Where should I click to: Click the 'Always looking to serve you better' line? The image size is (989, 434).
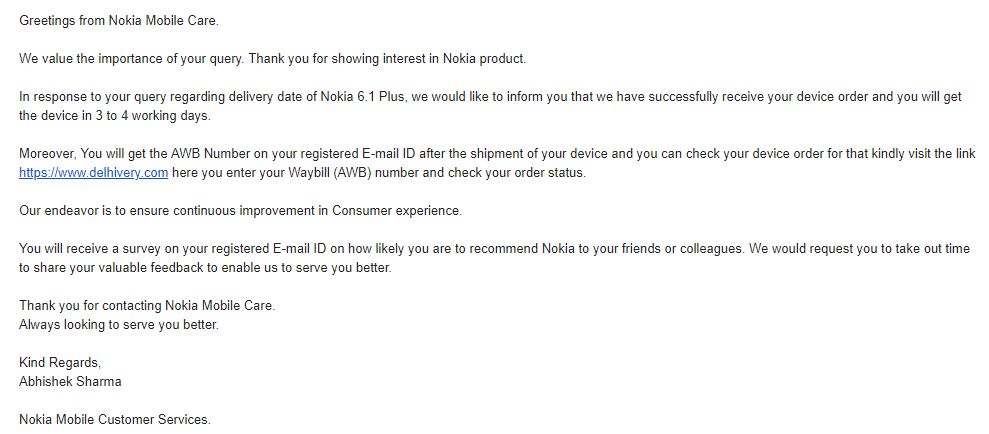tap(119, 325)
